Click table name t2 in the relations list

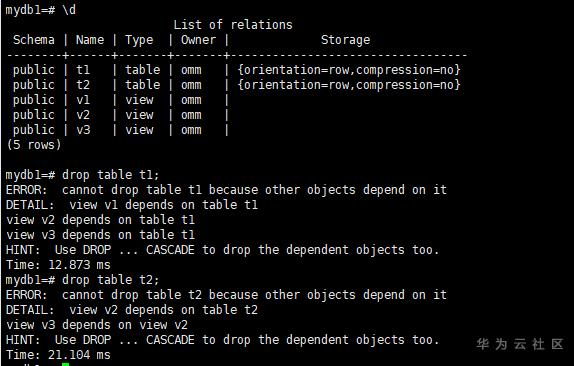coord(83,85)
